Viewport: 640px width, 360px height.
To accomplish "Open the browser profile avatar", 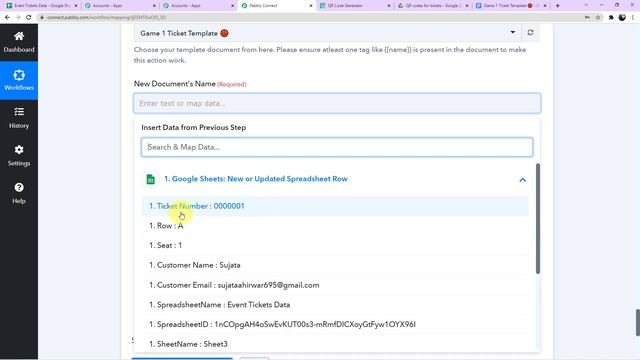I will 622,18.
